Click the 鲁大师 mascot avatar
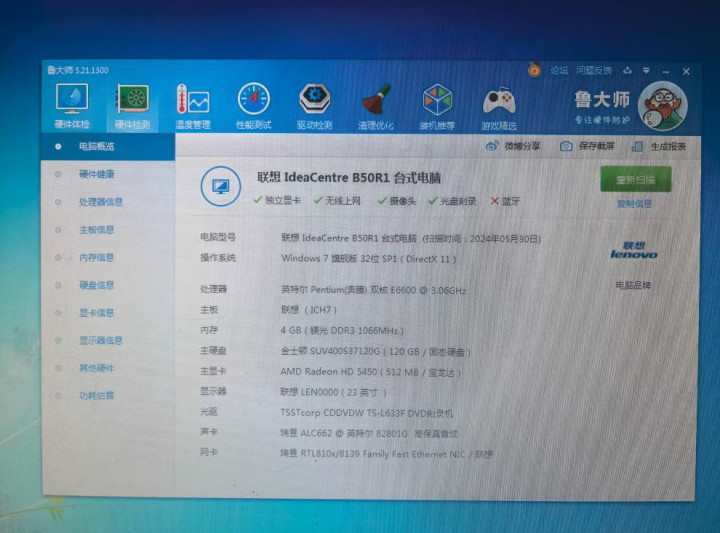 coord(662,106)
